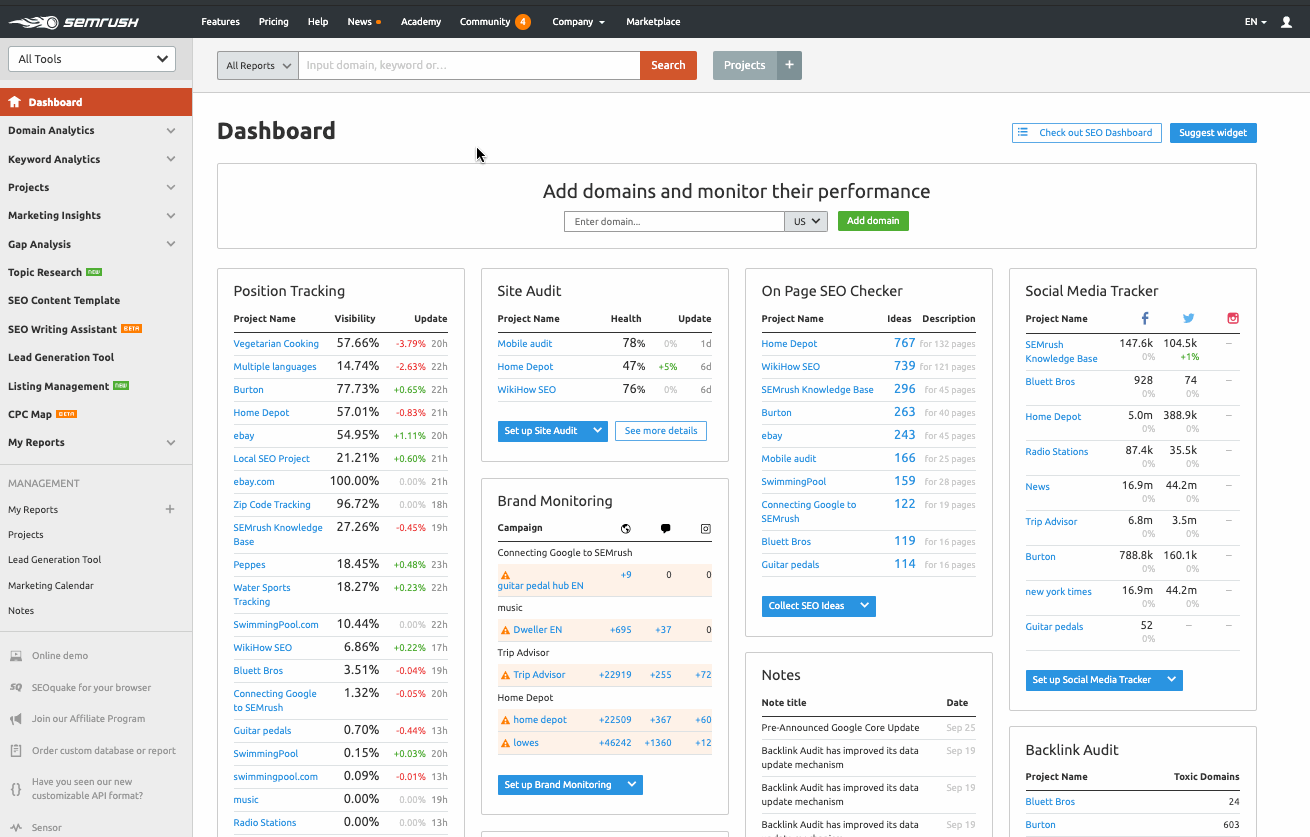Open Vegetarian Cooking project link
Image resolution: width=1310 pixels, height=837 pixels.
pos(276,344)
